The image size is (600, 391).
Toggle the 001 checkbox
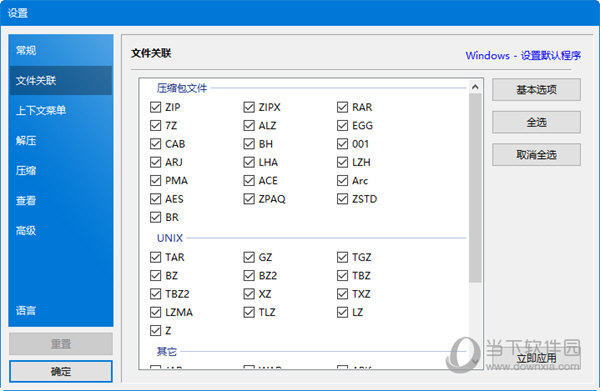(342, 144)
